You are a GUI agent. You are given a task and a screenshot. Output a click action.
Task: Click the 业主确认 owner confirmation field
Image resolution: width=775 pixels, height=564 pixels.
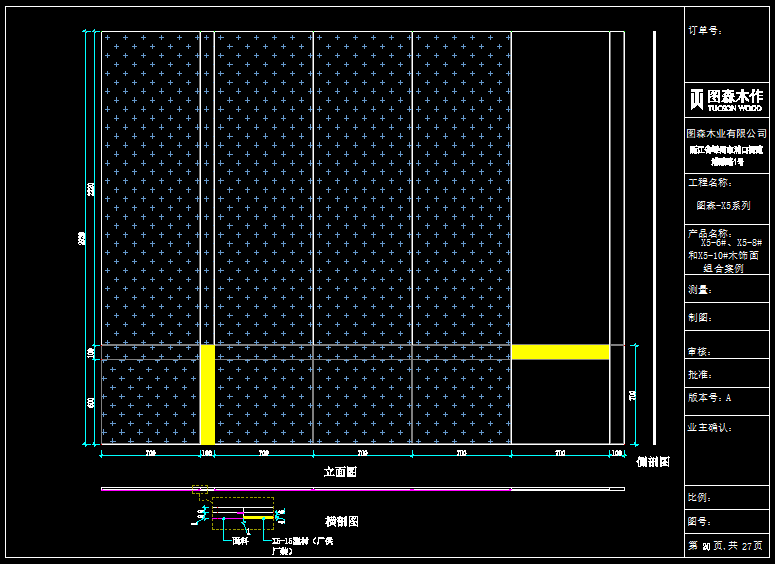pyautogui.click(x=710, y=427)
